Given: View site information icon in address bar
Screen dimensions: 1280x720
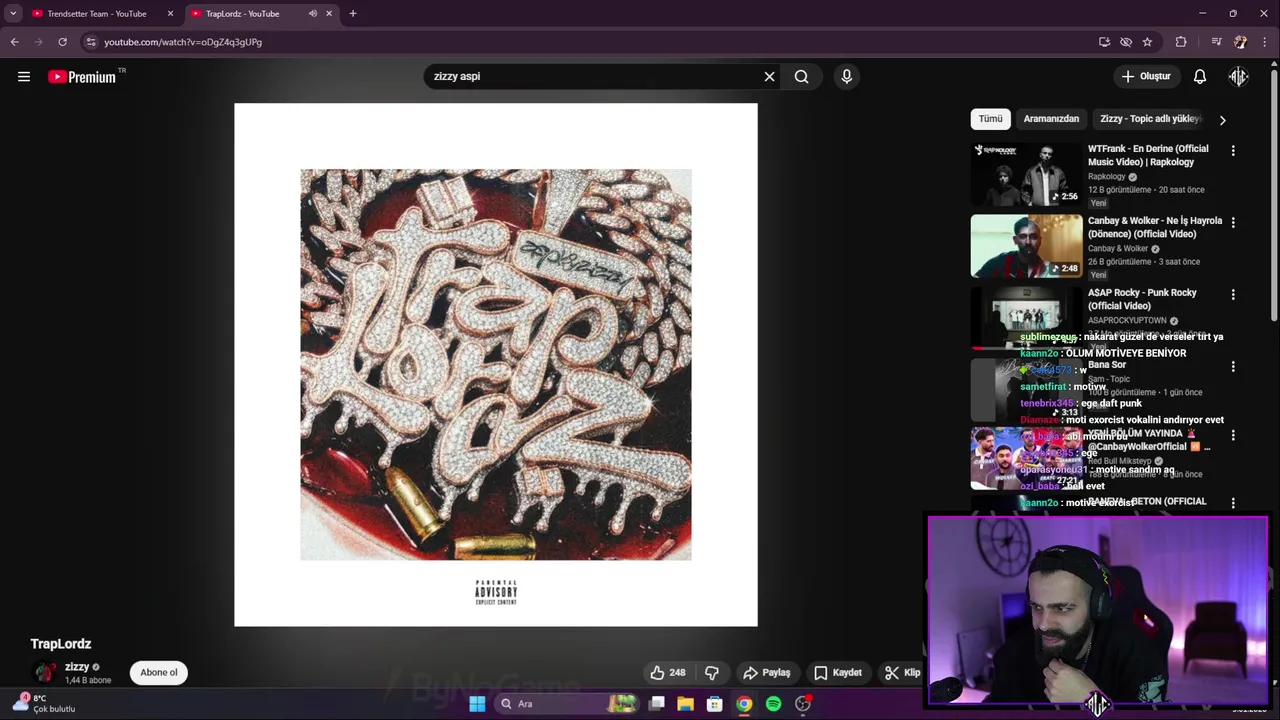Looking at the screenshot, I should click(91, 42).
